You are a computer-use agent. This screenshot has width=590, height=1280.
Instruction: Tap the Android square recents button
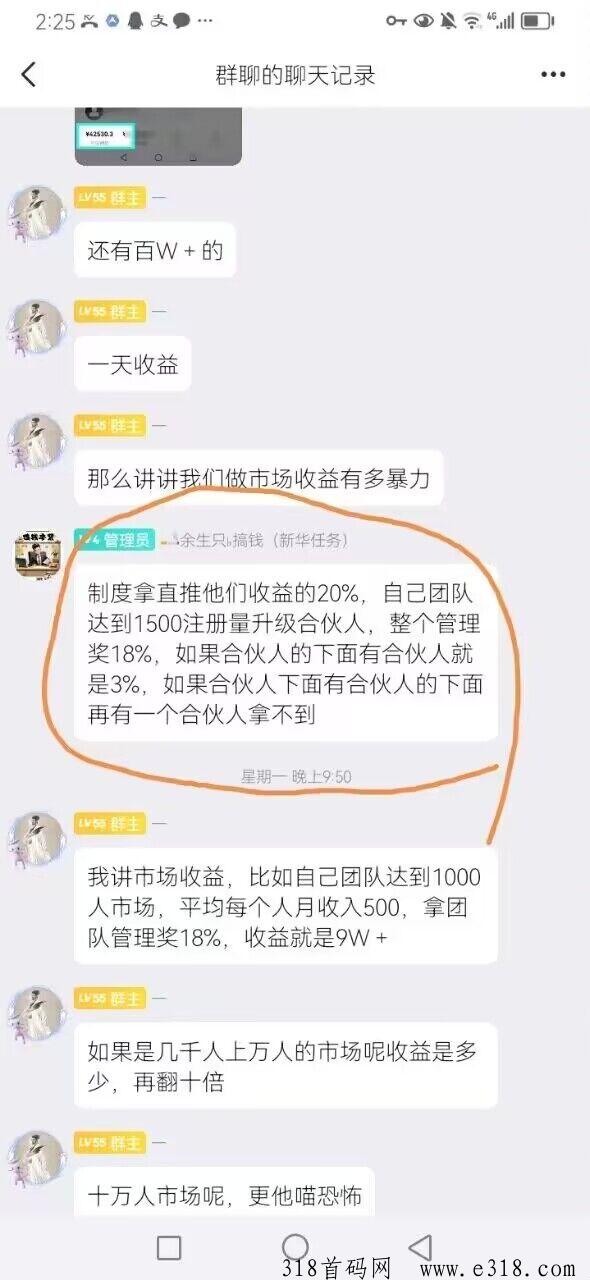169,1247
